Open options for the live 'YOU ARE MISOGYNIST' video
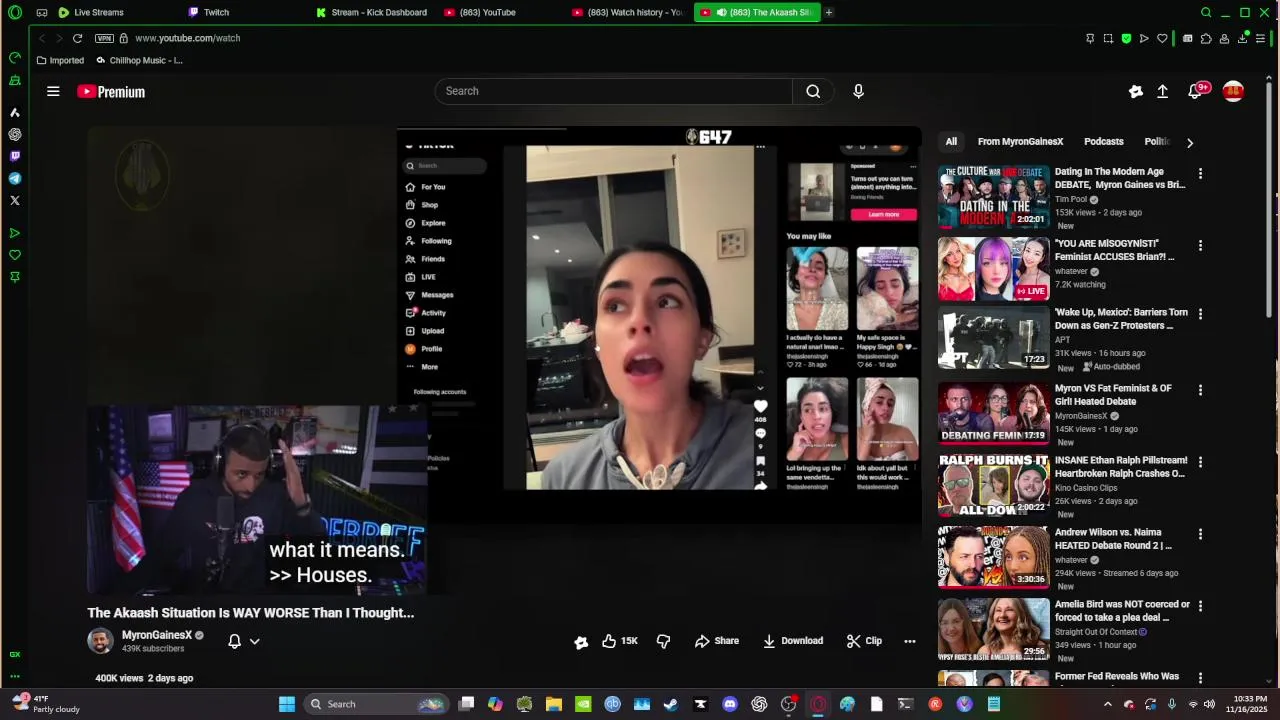This screenshot has height=720, width=1280. coord(1200,245)
